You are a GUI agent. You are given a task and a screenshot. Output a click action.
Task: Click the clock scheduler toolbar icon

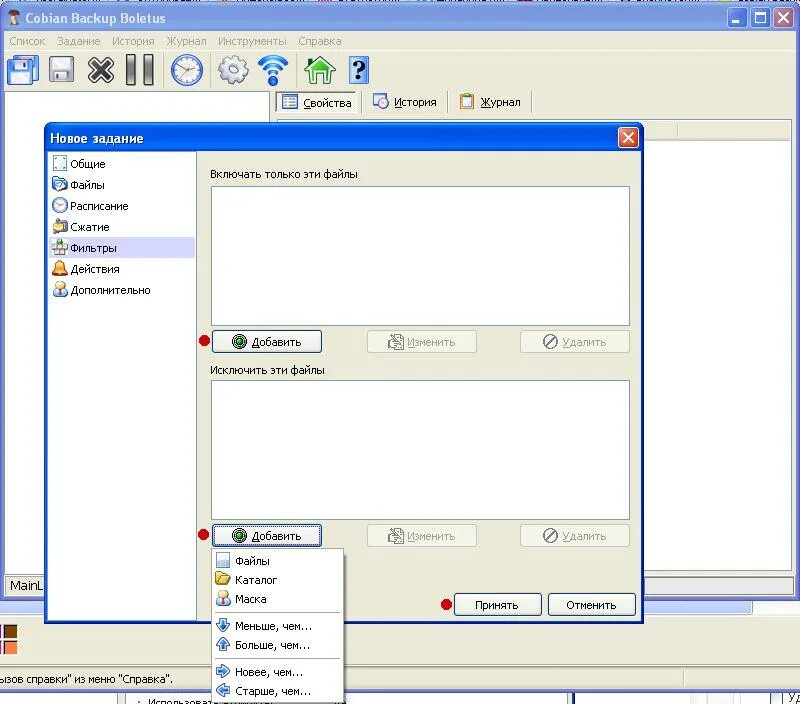(x=187, y=70)
